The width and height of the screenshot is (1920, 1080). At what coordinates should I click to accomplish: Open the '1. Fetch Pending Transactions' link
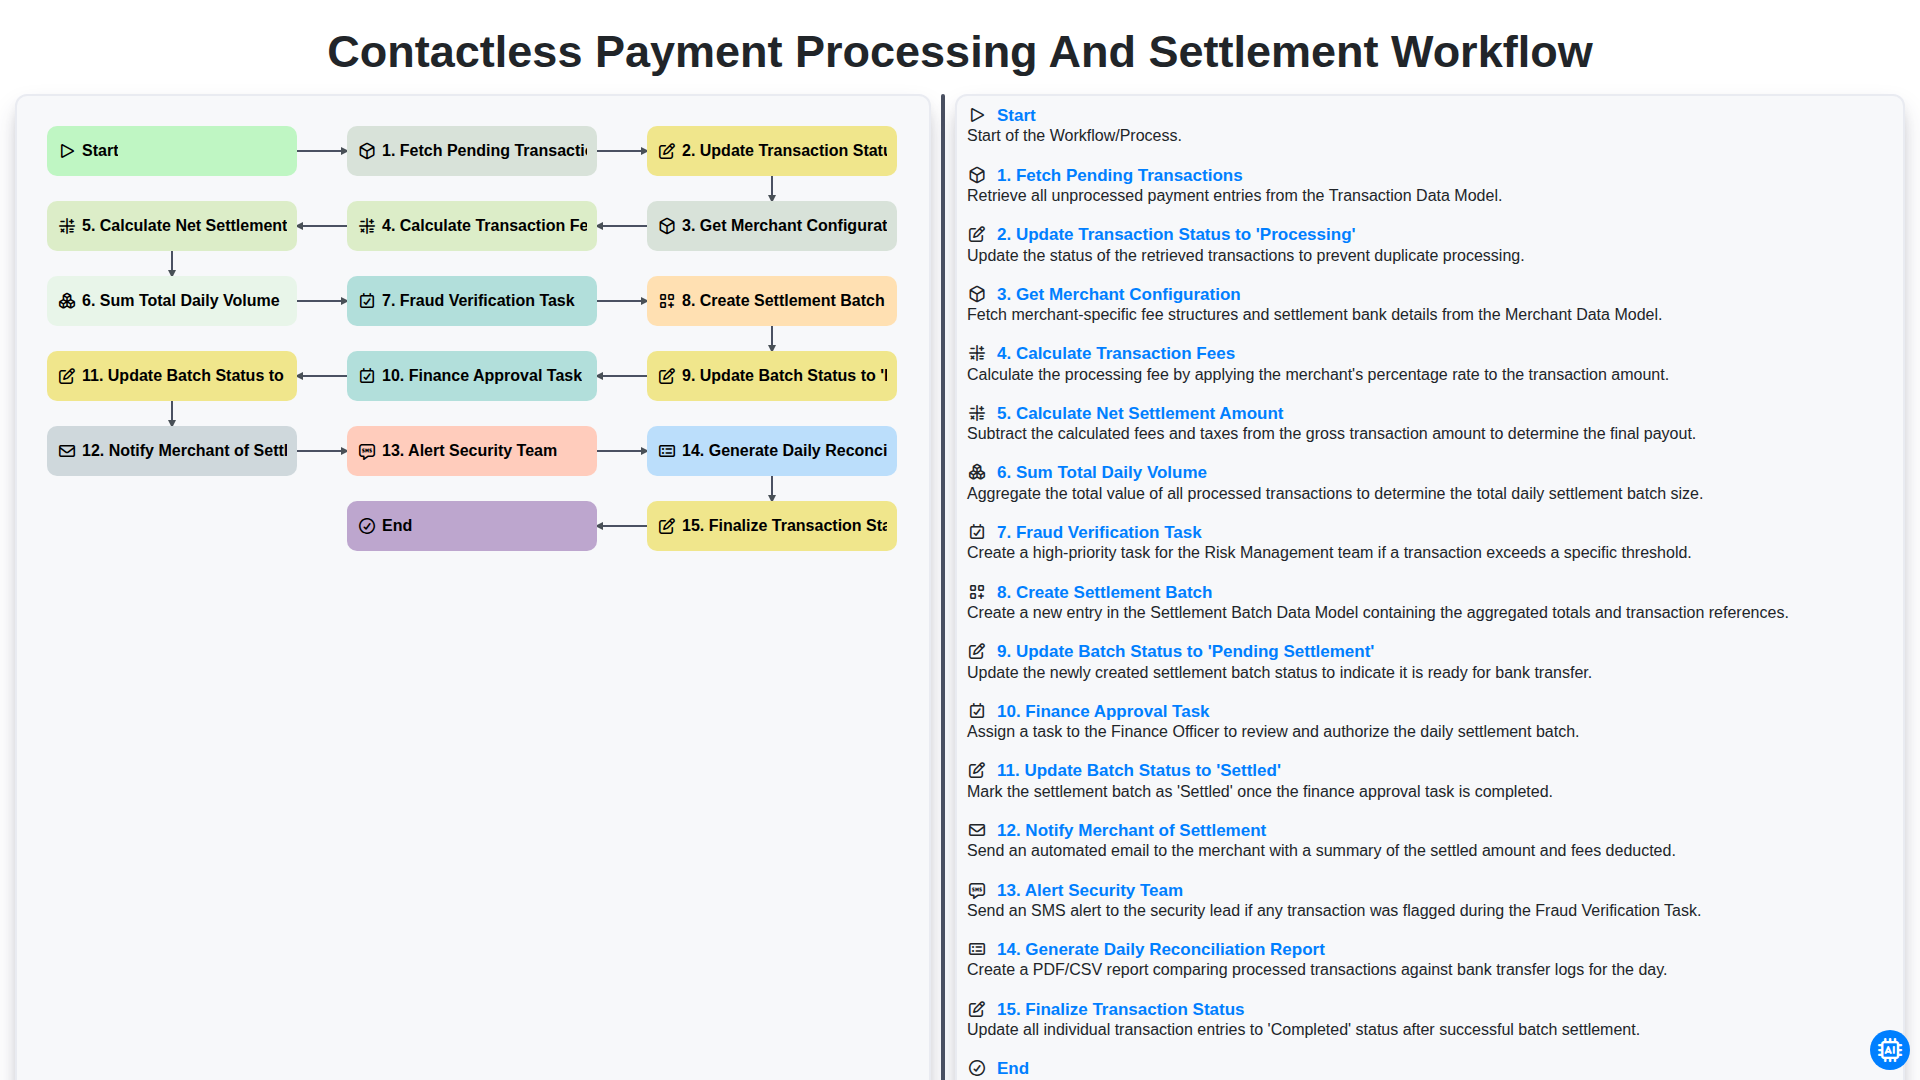point(1119,175)
